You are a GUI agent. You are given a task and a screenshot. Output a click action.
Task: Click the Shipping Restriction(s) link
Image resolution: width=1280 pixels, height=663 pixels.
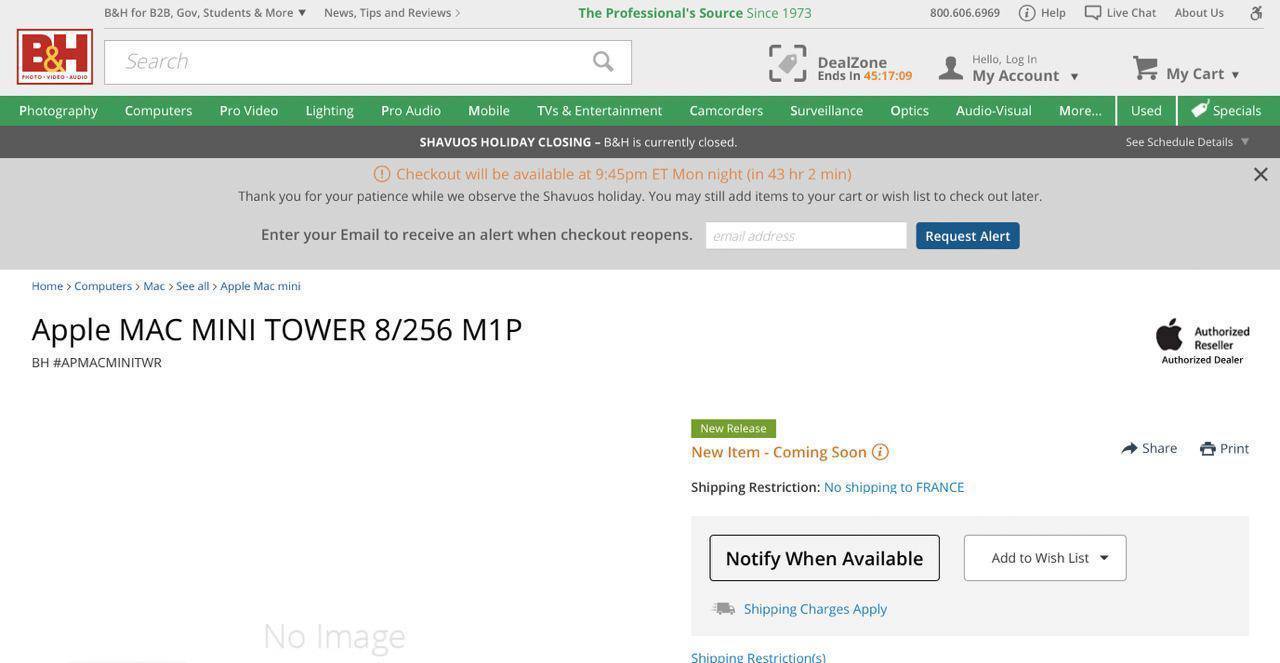point(758,657)
